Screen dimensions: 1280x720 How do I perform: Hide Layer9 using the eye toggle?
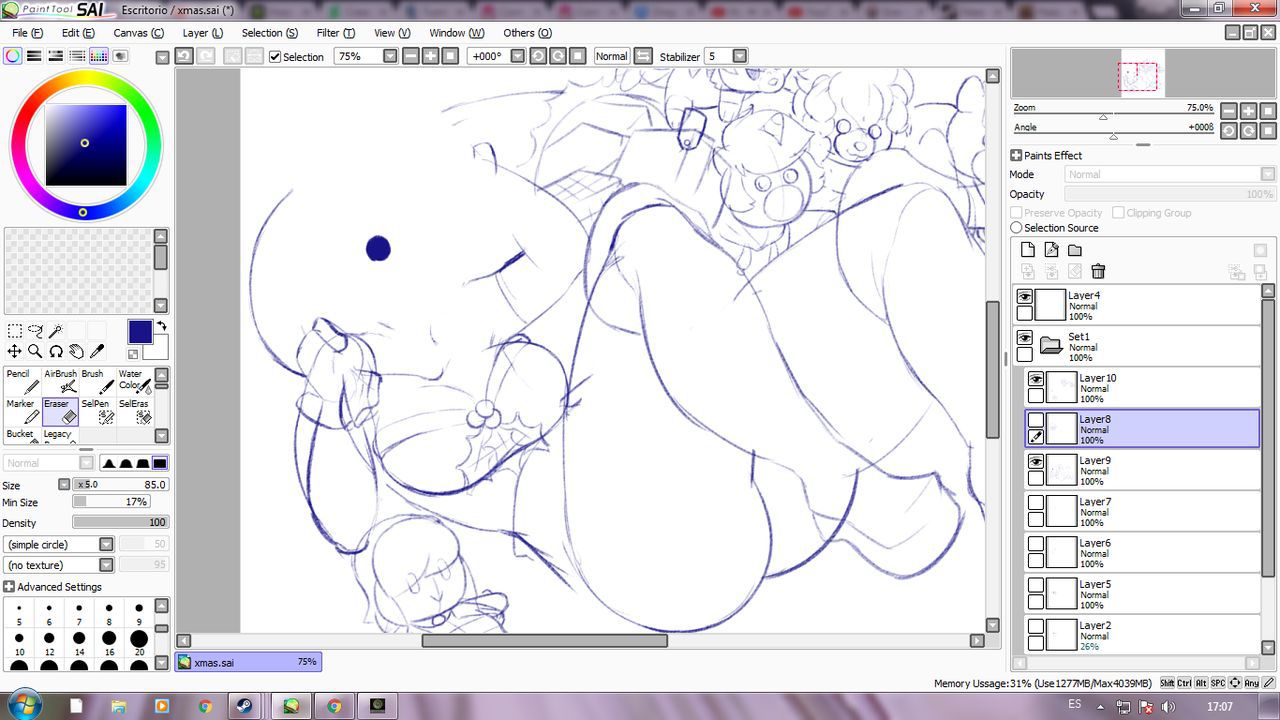pyautogui.click(x=1036, y=461)
